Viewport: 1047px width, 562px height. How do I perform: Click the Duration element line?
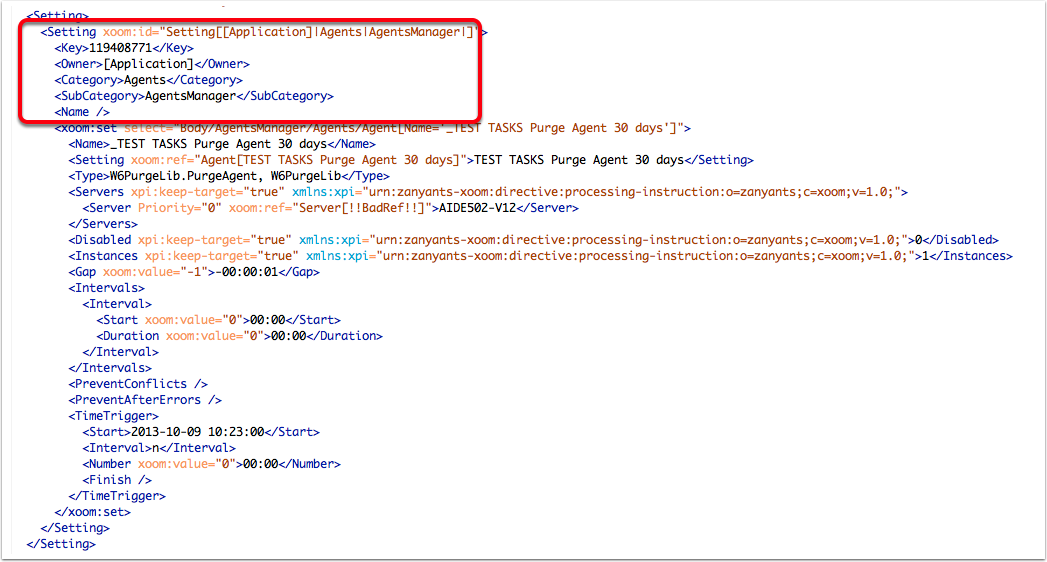tap(239, 336)
